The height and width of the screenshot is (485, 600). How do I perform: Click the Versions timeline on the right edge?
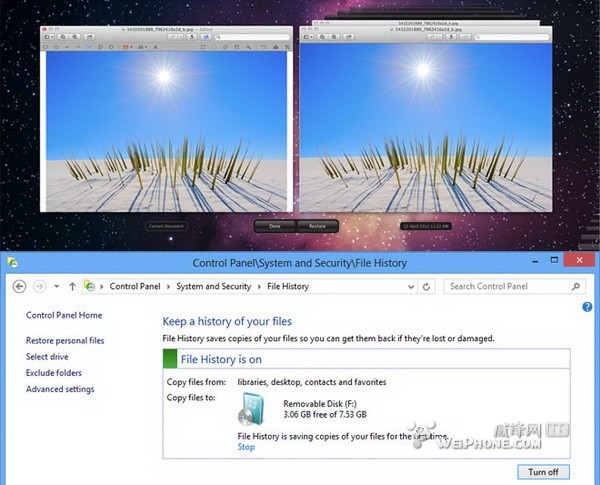pos(589,234)
